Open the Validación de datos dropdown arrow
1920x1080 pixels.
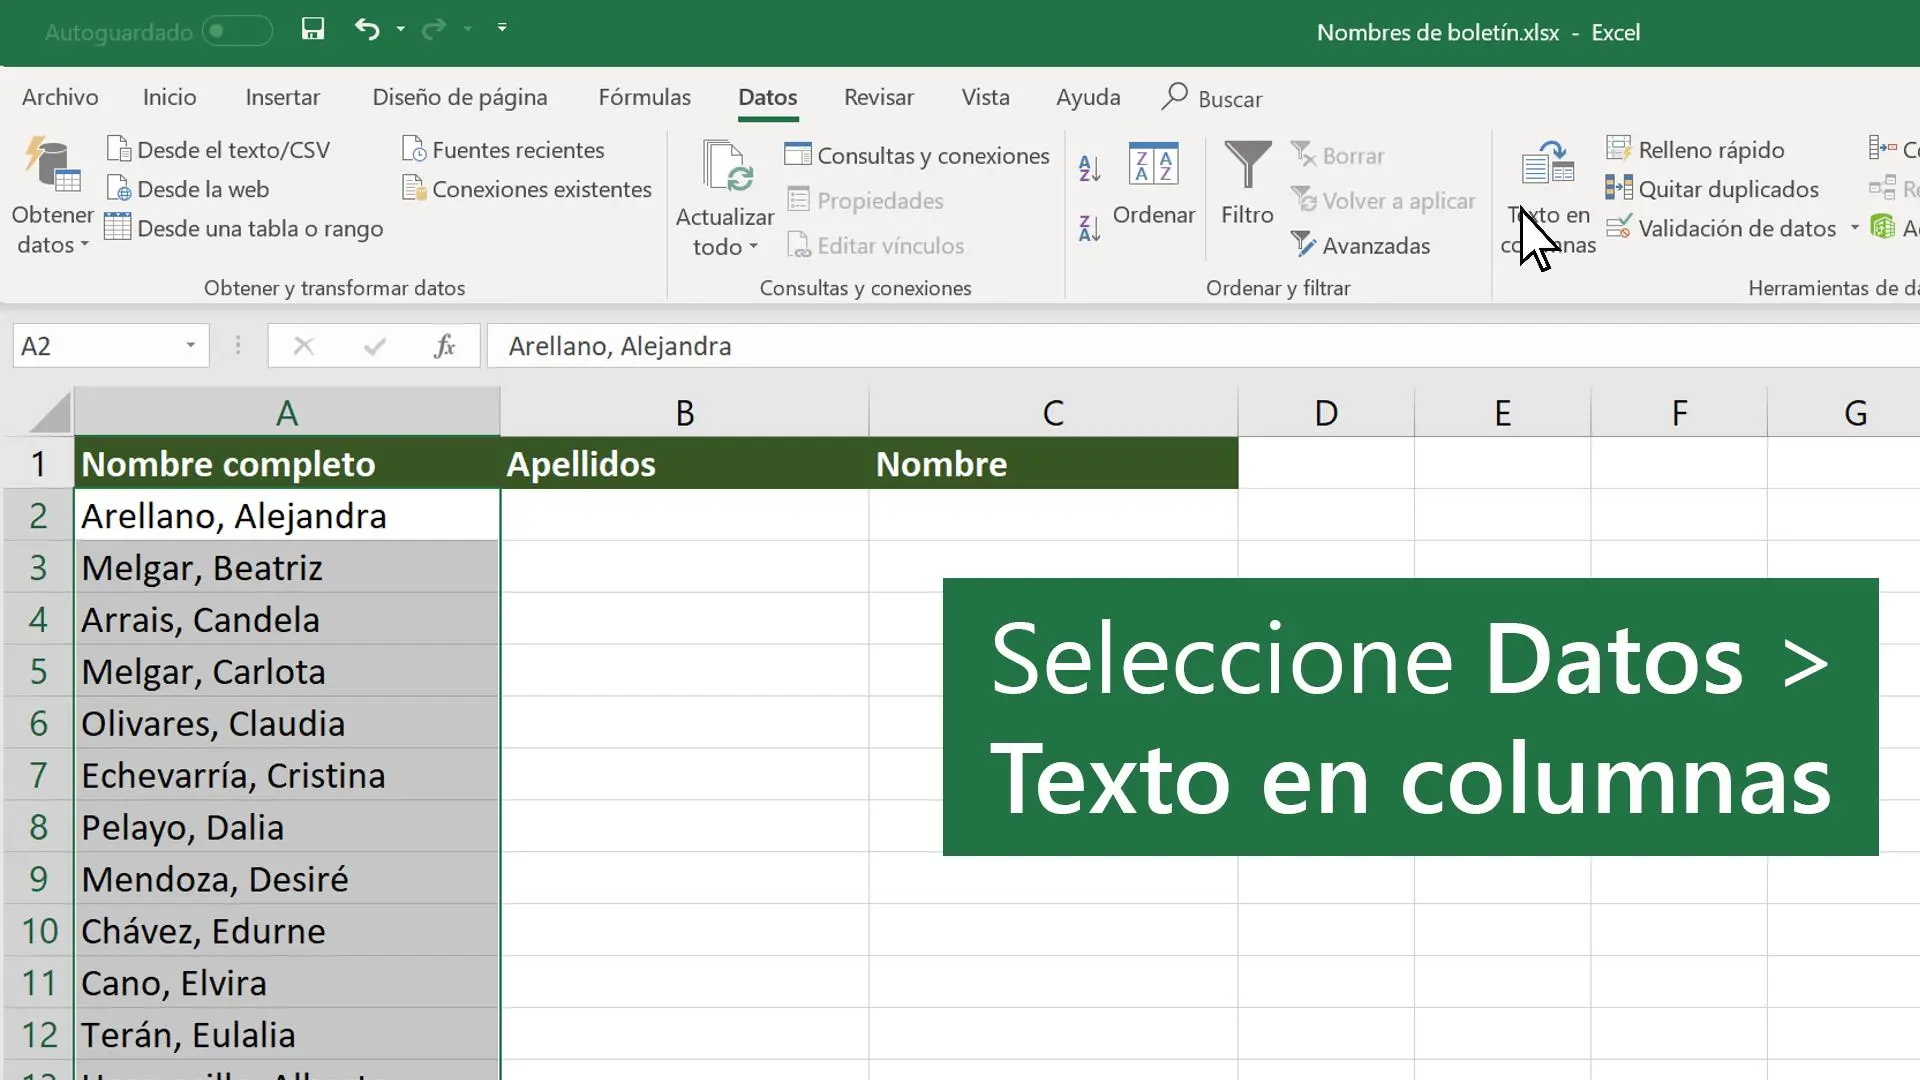coord(1855,228)
